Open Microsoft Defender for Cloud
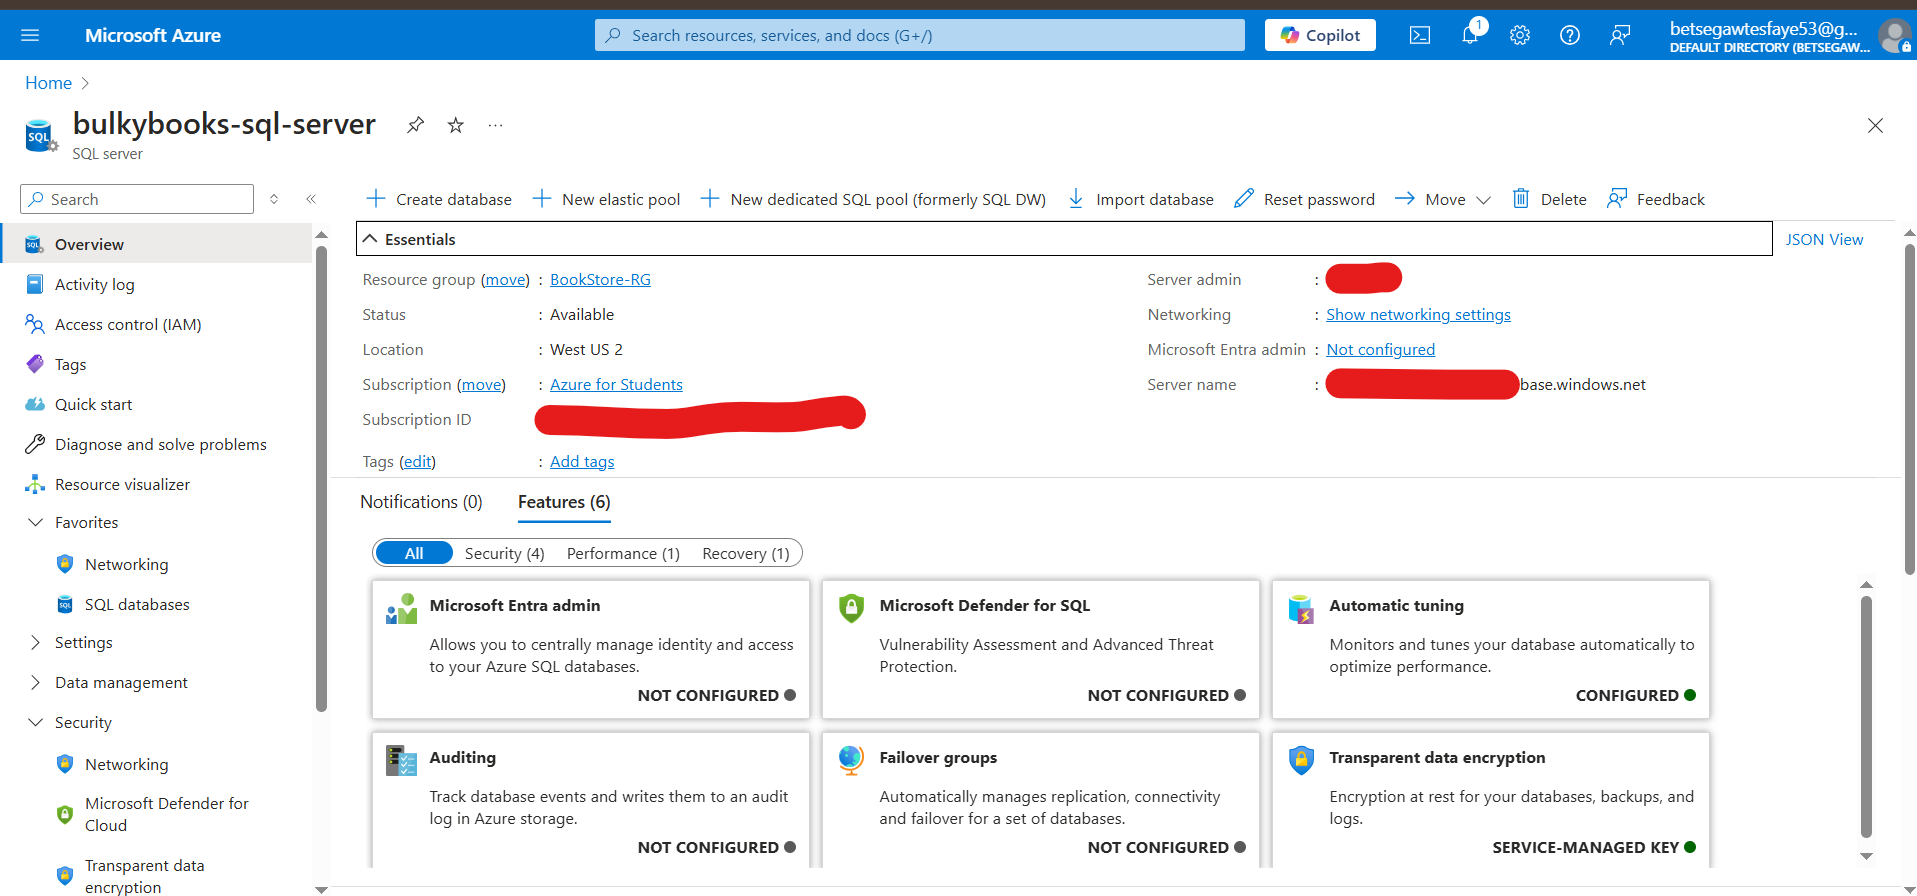Viewport: 1917px width, 896px height. coord(166,814)
